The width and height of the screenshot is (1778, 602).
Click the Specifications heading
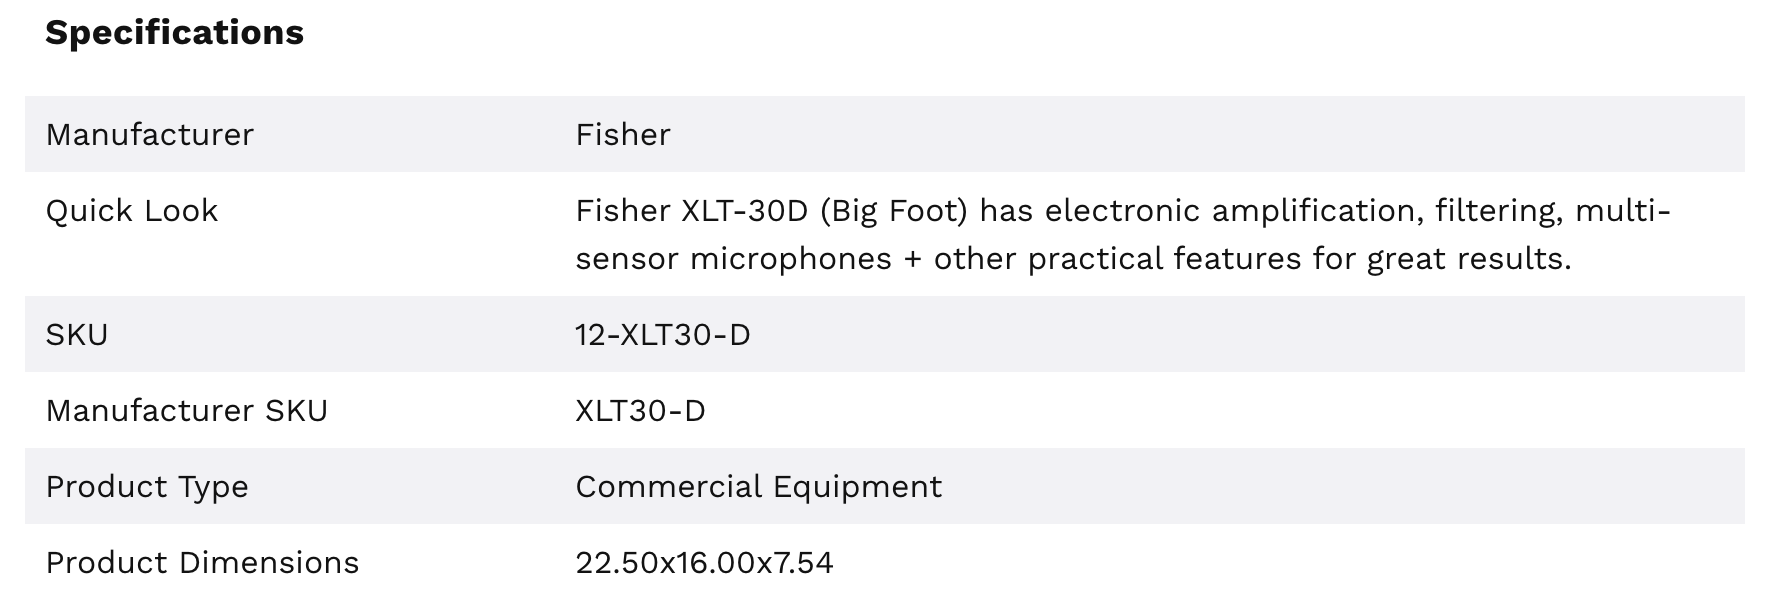pos(174,33)
